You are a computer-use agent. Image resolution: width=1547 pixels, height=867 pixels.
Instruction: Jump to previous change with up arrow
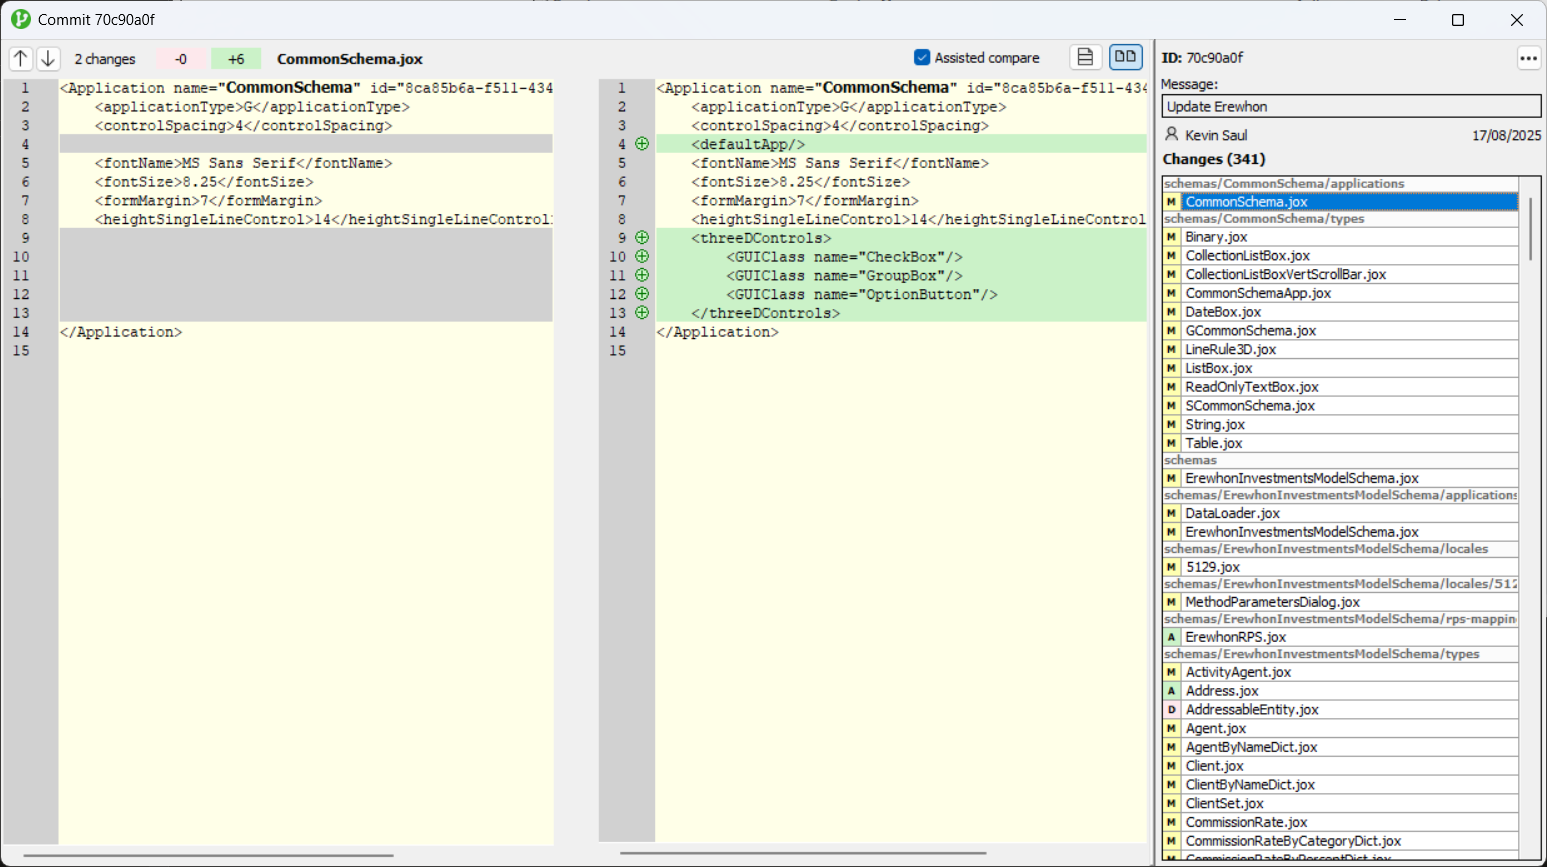pyautogui.click(x=21, y=59)
